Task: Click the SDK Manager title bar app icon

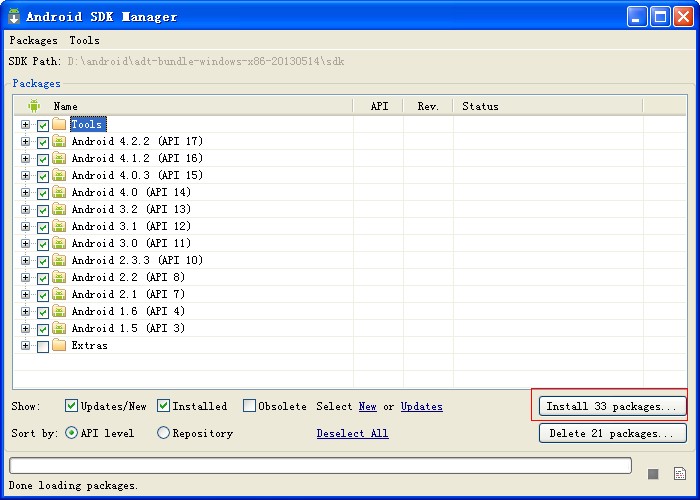Action: (14, 17)
